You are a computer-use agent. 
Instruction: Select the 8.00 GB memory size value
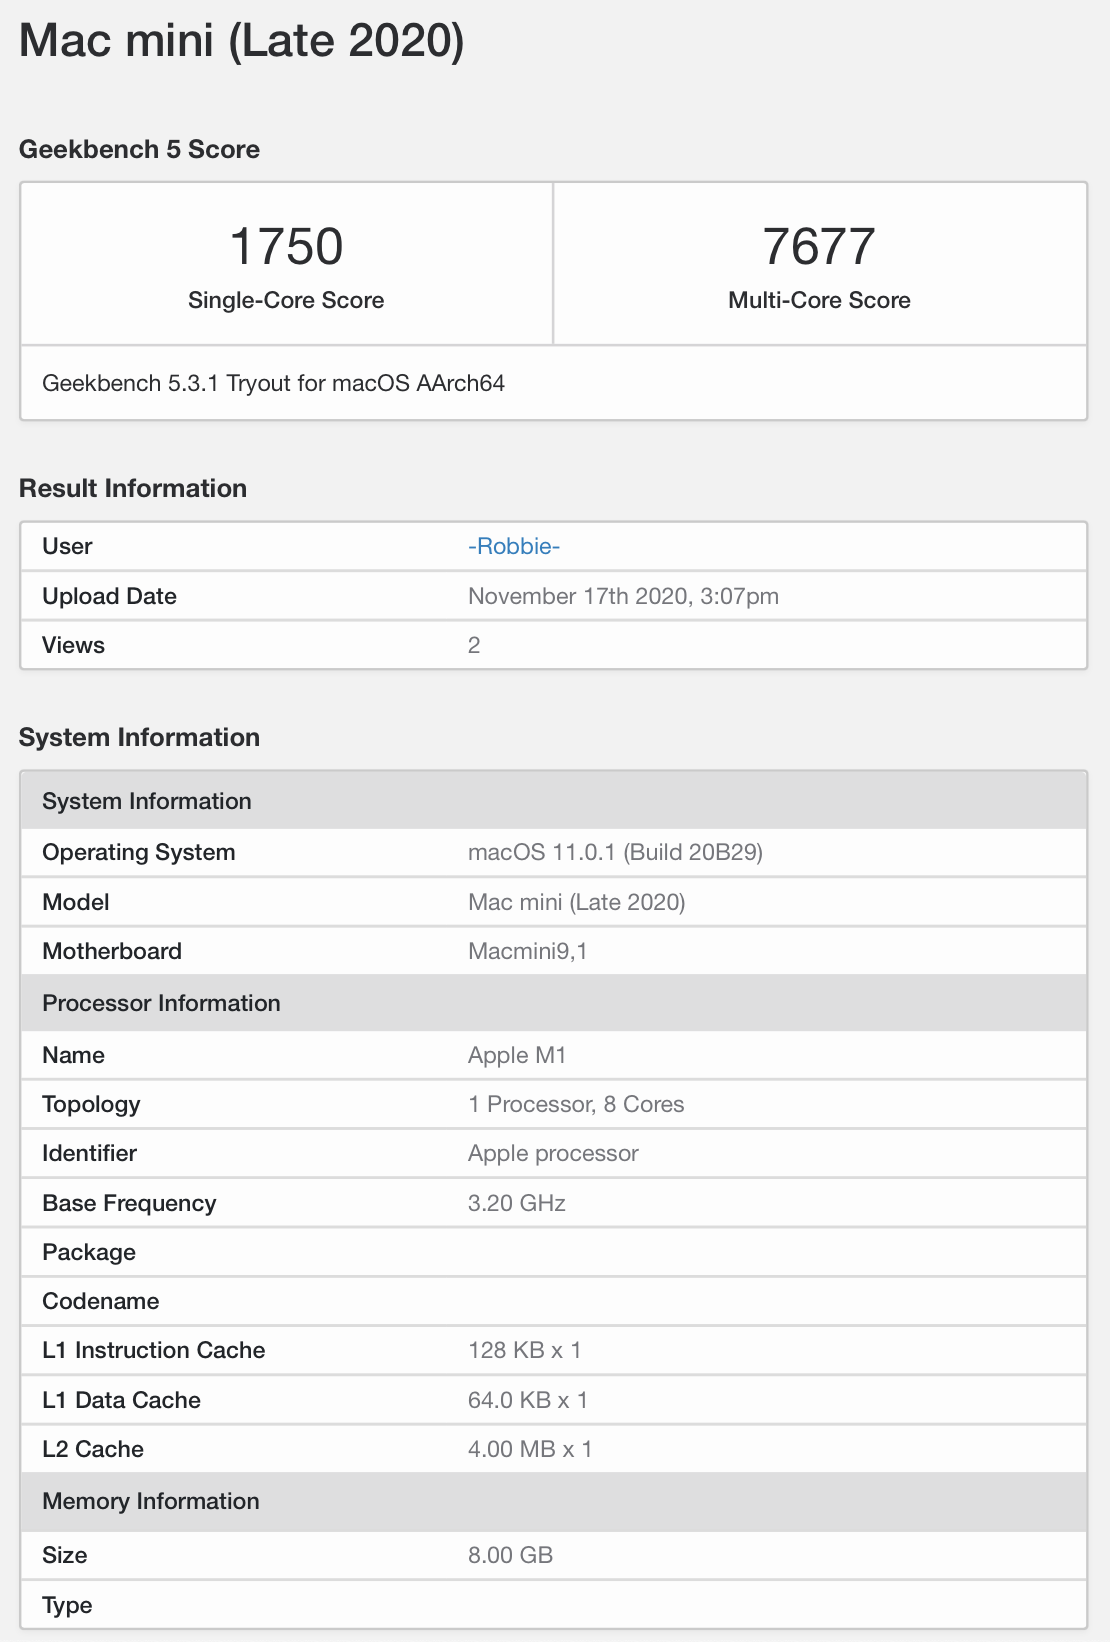click(510, 1555)
